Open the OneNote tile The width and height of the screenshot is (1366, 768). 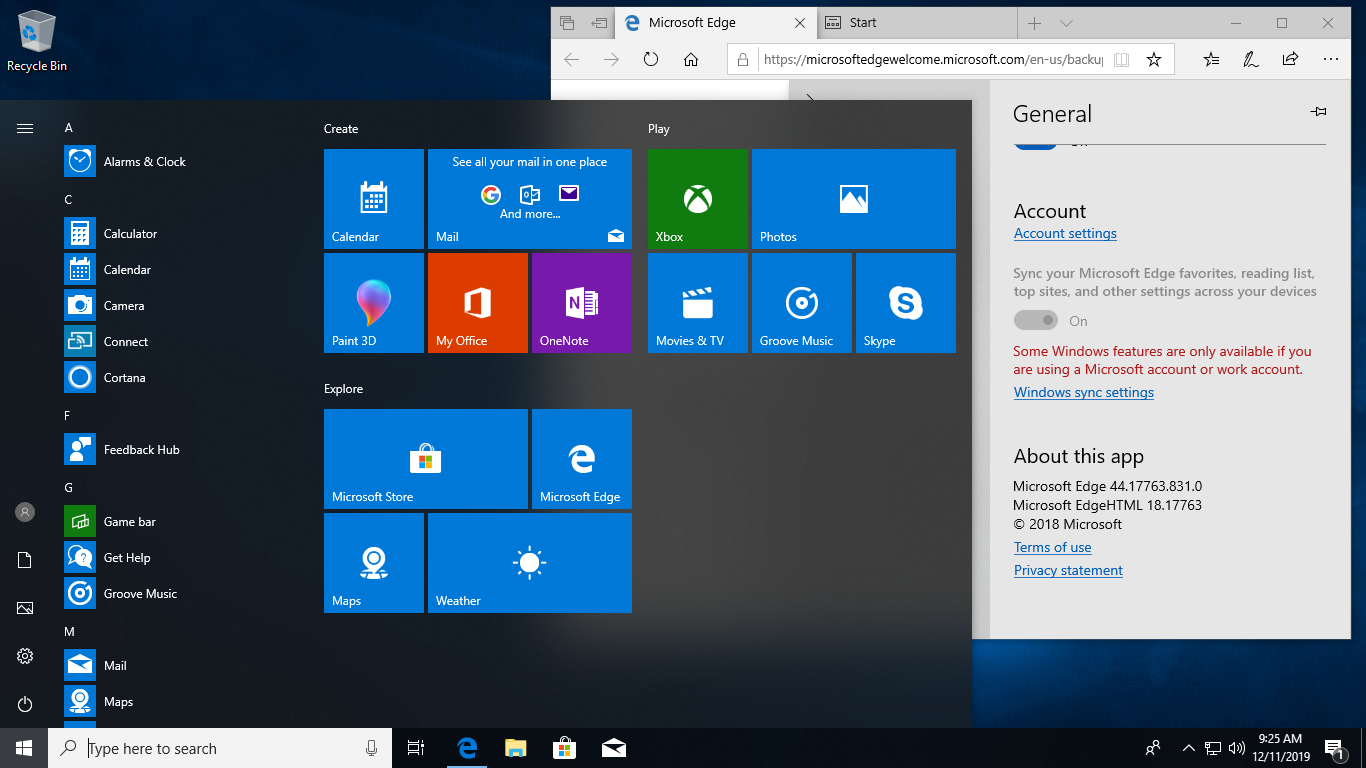coord(582,303)
